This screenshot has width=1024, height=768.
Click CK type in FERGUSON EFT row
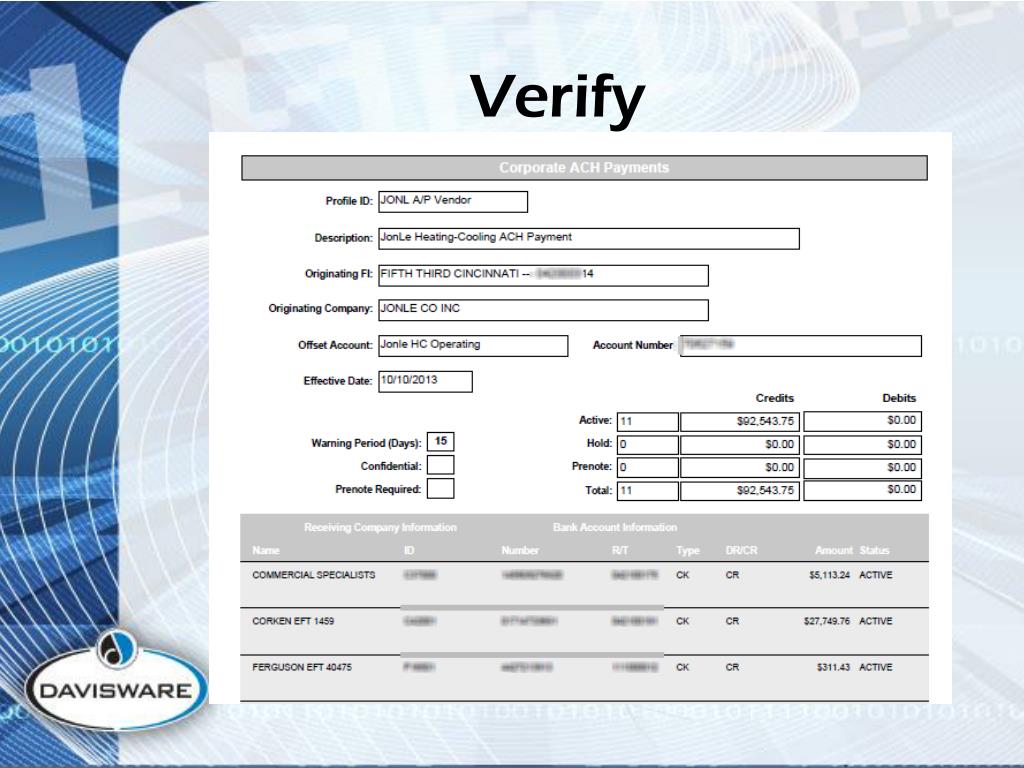point(682,667)
